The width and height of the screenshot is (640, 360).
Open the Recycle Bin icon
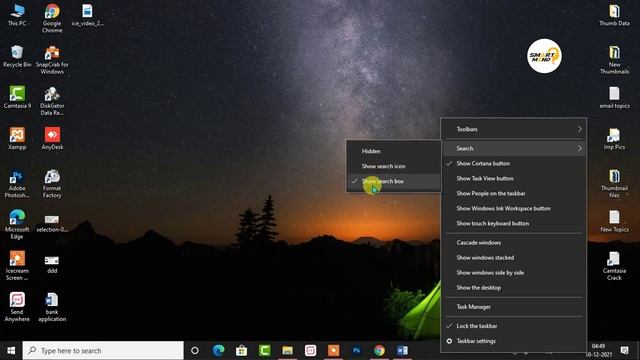(x=17, y=57)
